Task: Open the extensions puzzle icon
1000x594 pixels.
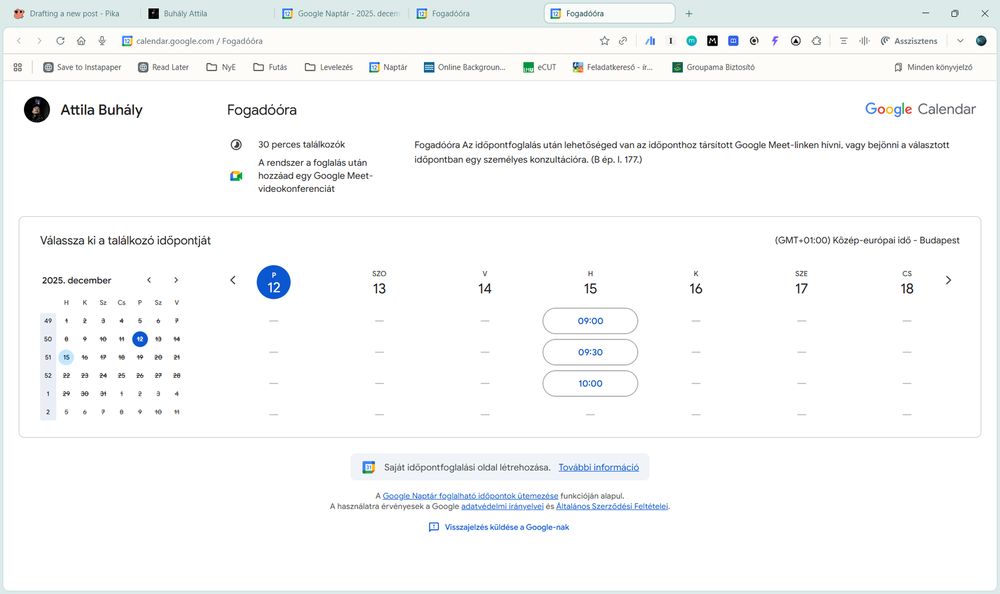Action: point(816,41)
